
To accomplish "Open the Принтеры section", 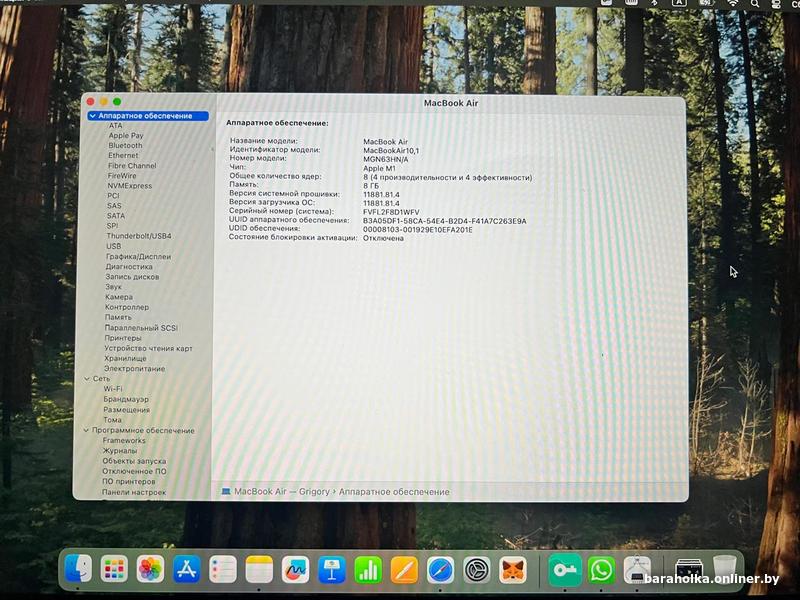I will [x=123, y=338].
